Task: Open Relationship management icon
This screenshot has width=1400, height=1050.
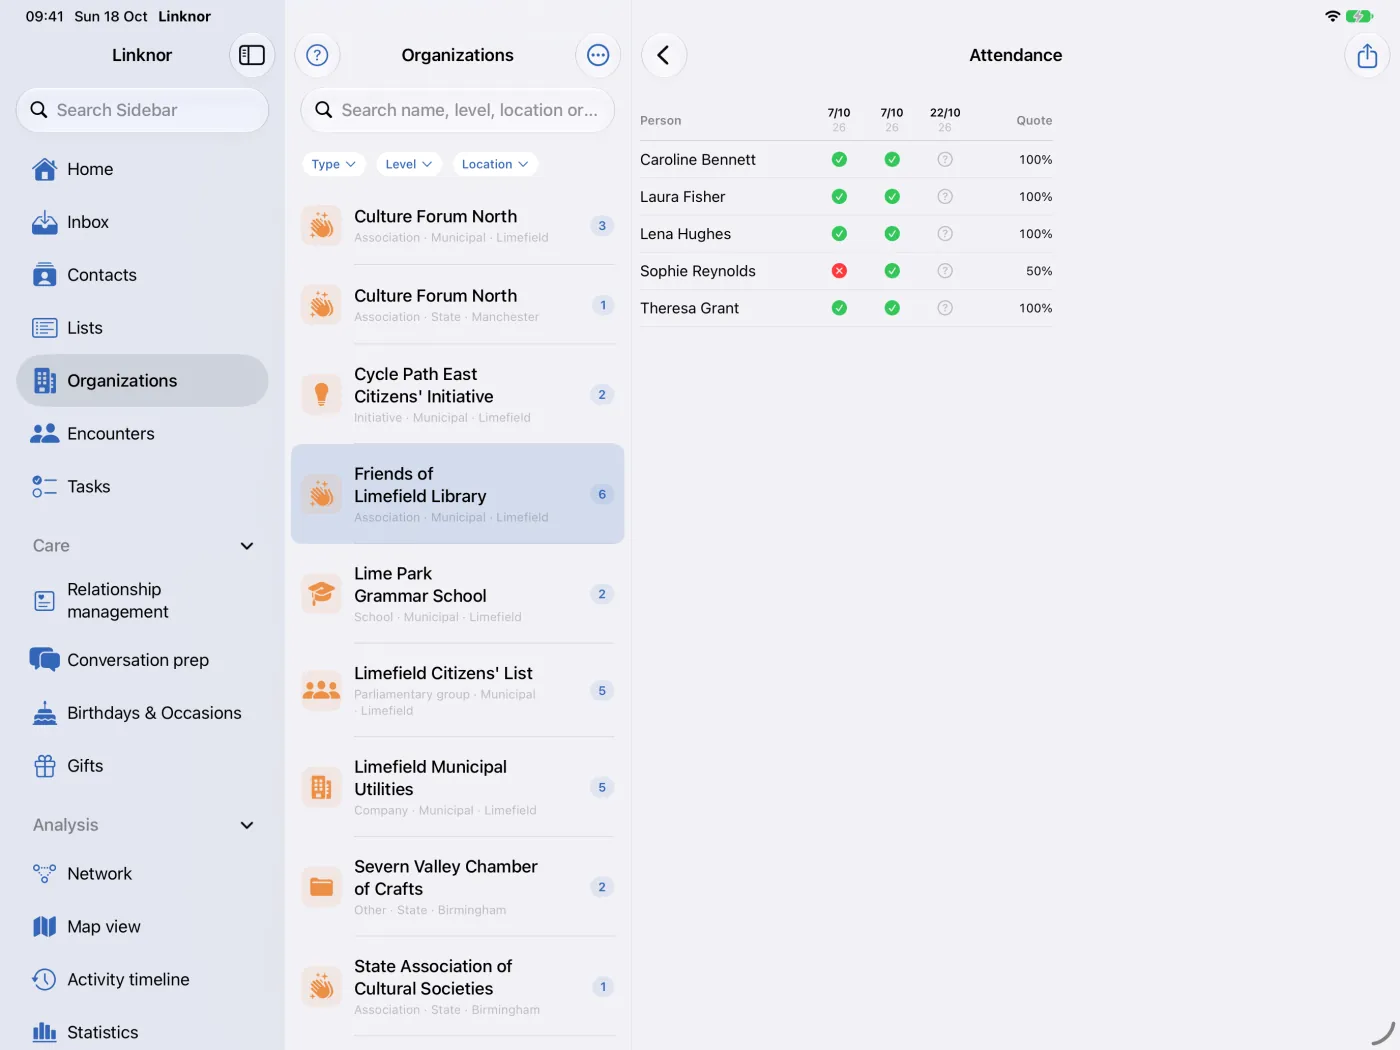Action: coord(45,601)
